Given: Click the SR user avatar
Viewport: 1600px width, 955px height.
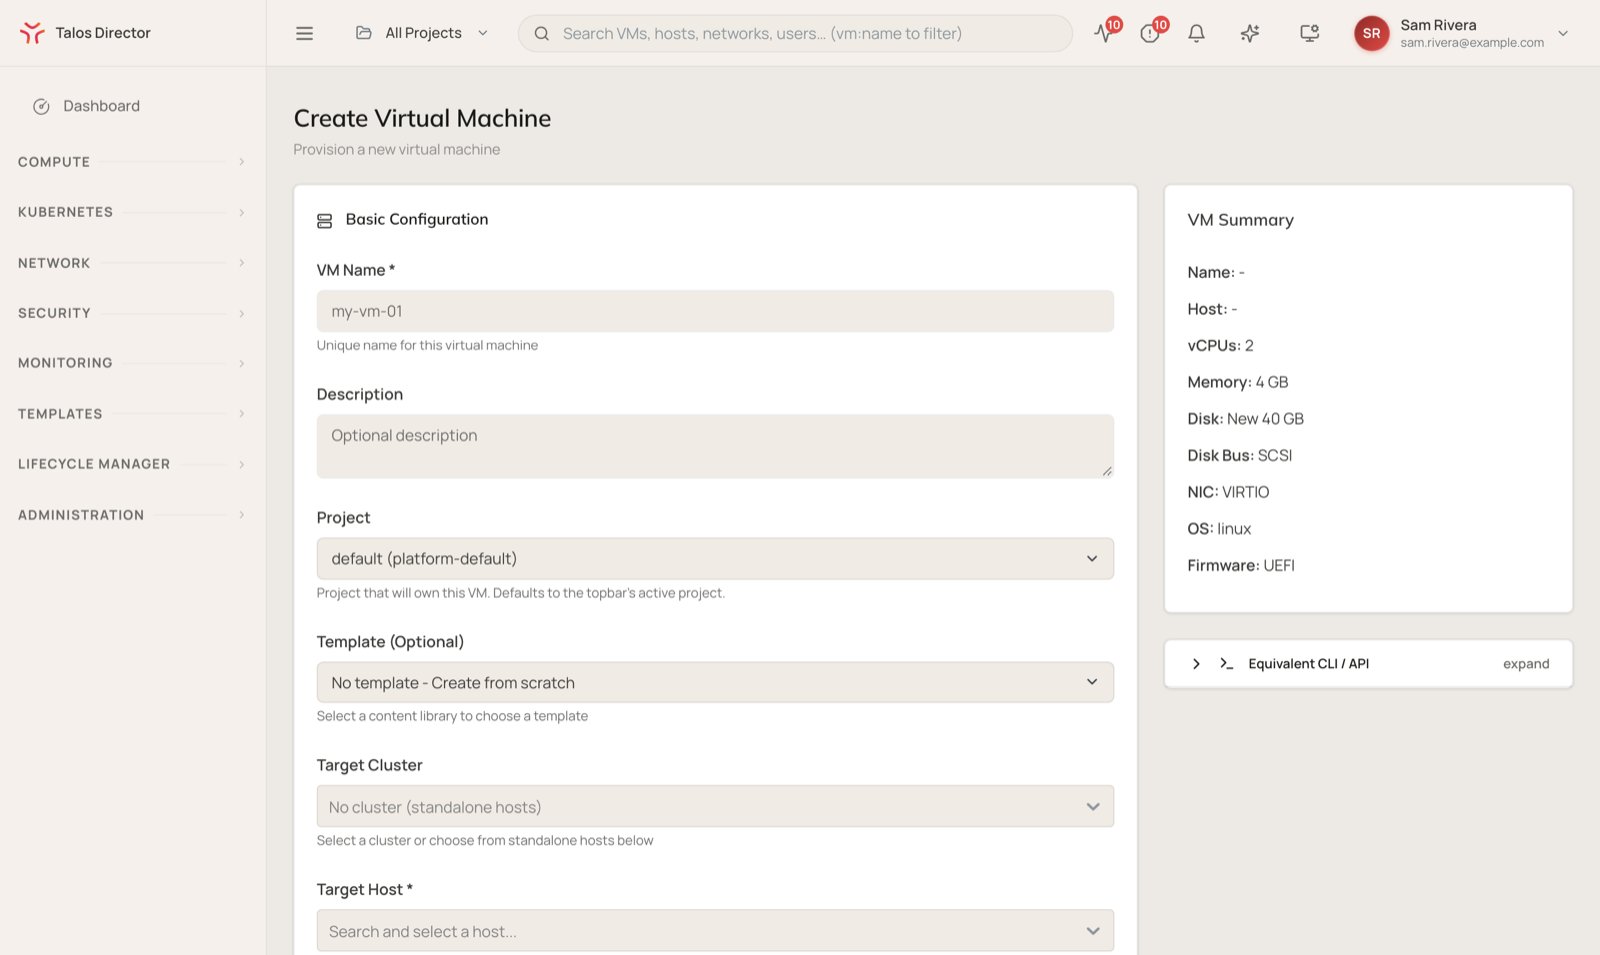Looking at the screenshot, I should coord(1372,33).
